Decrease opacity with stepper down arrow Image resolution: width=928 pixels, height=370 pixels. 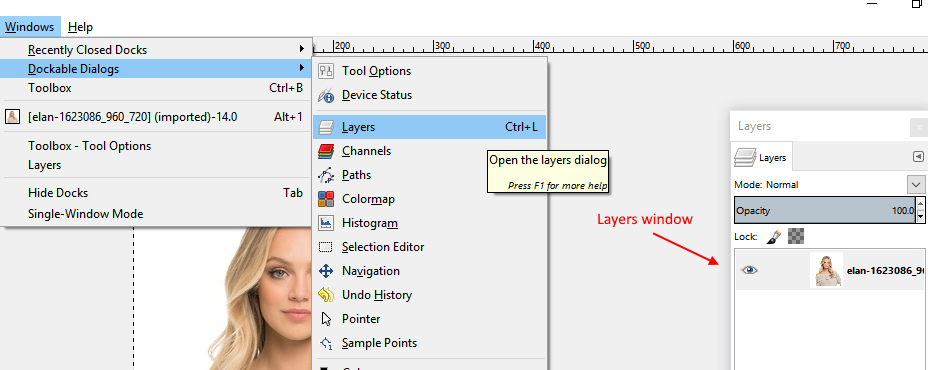point(920,217)
